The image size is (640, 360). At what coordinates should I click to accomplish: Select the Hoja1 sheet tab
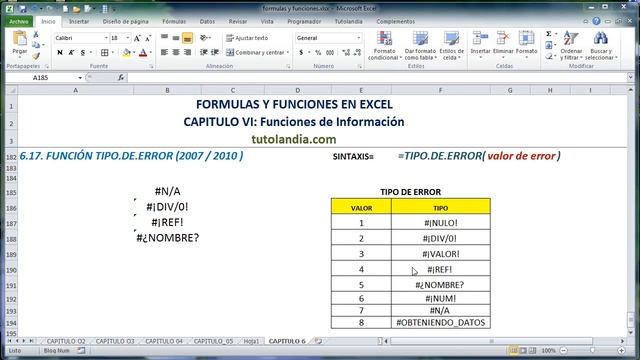pos(251,341)
